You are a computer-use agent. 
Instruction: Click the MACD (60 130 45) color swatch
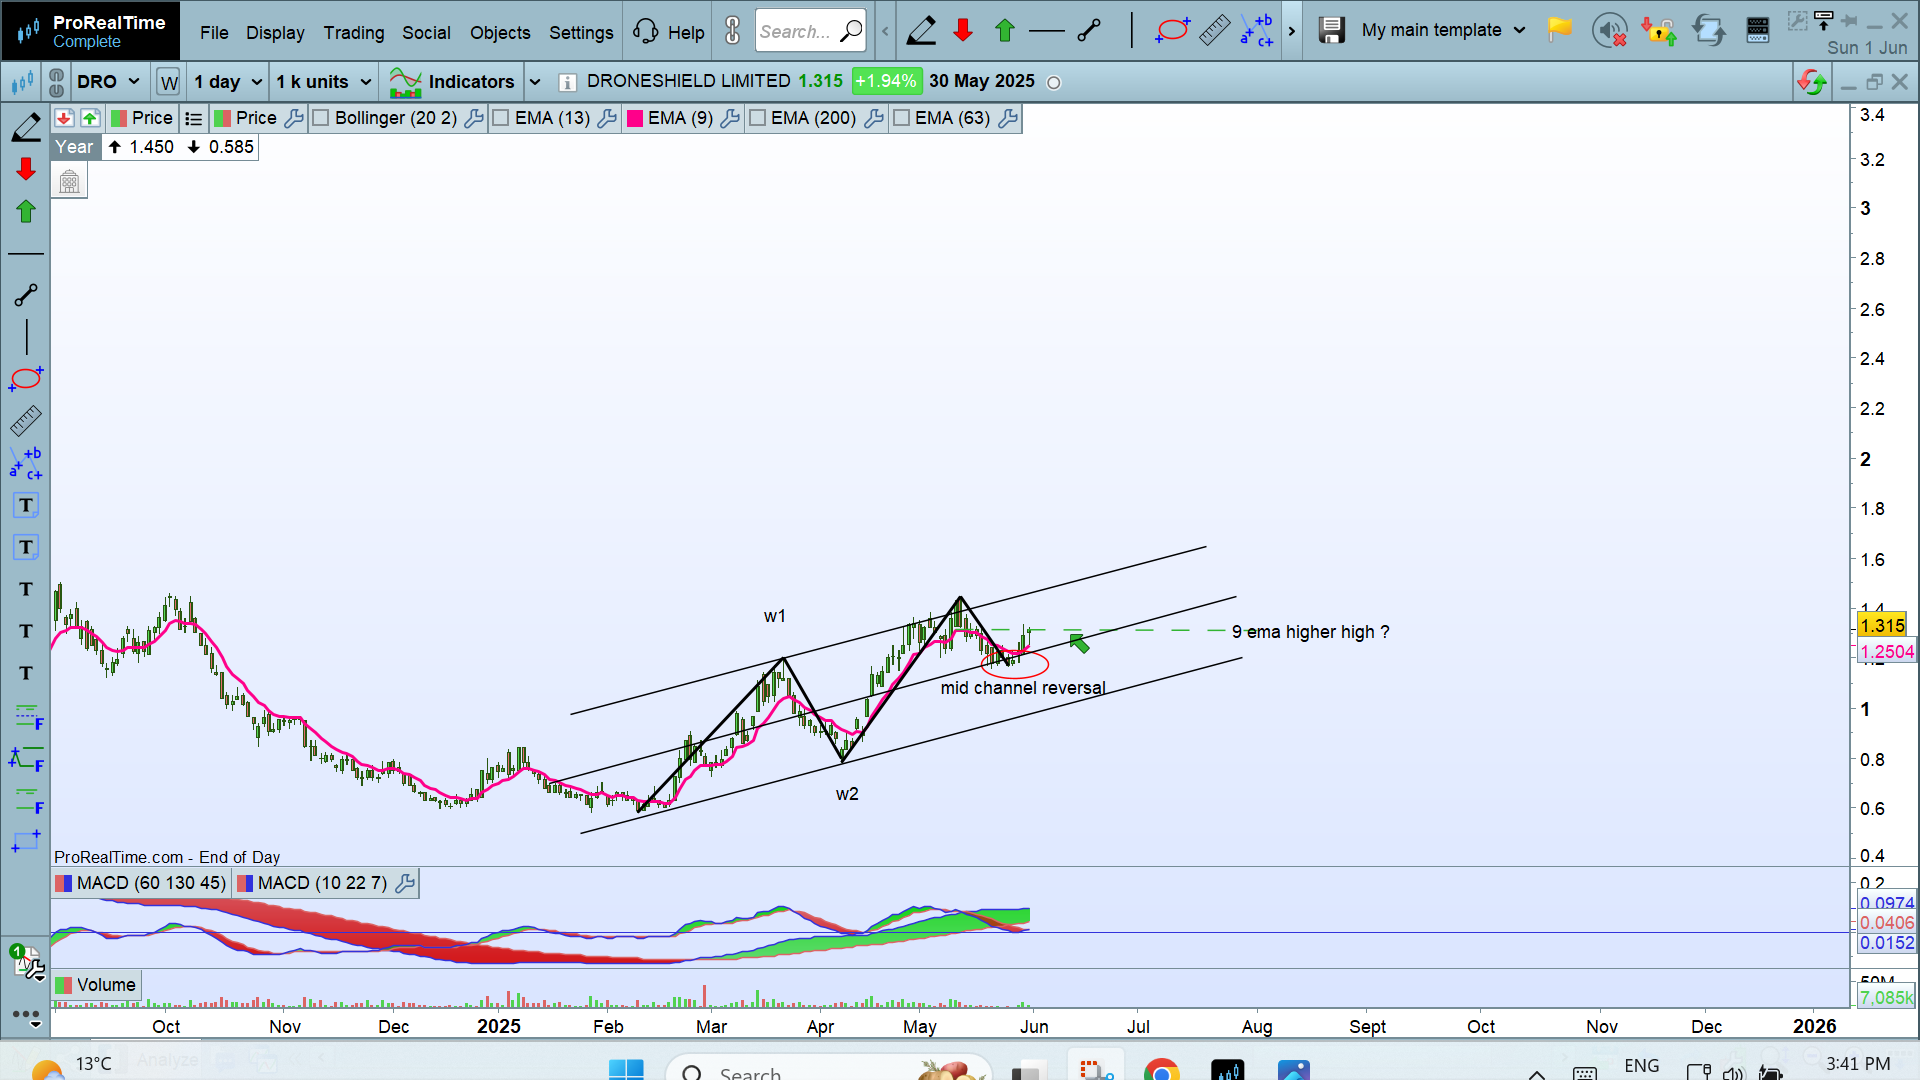tap(63, 883)
